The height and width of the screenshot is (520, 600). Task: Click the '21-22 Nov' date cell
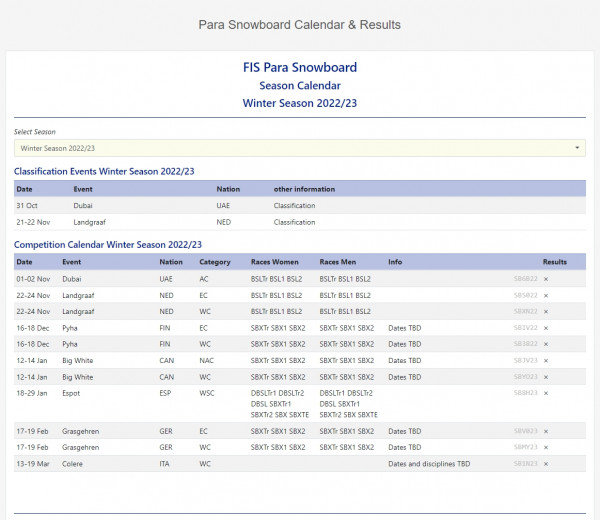[x=33, y=222]
